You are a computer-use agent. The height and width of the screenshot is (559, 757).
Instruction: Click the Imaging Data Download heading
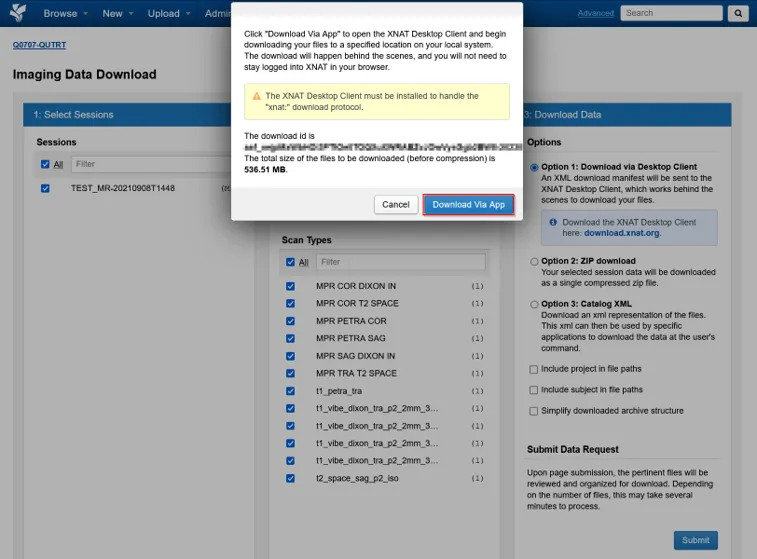tap(84, 74)
